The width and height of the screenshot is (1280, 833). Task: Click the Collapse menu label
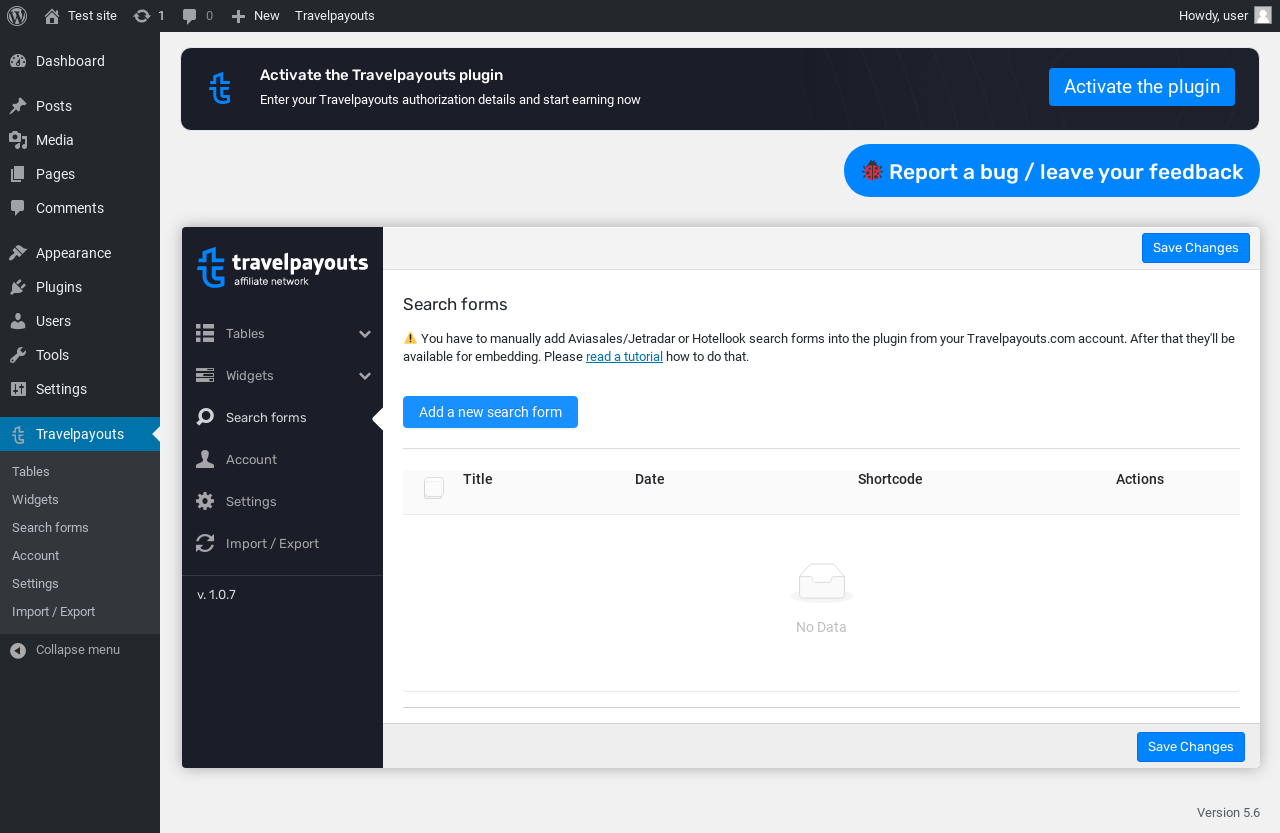pos(78,650)
